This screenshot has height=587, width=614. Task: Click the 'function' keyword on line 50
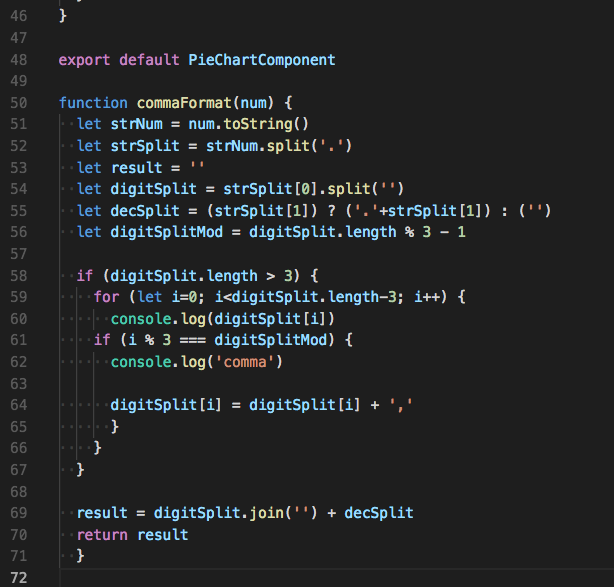coord(93,103)
